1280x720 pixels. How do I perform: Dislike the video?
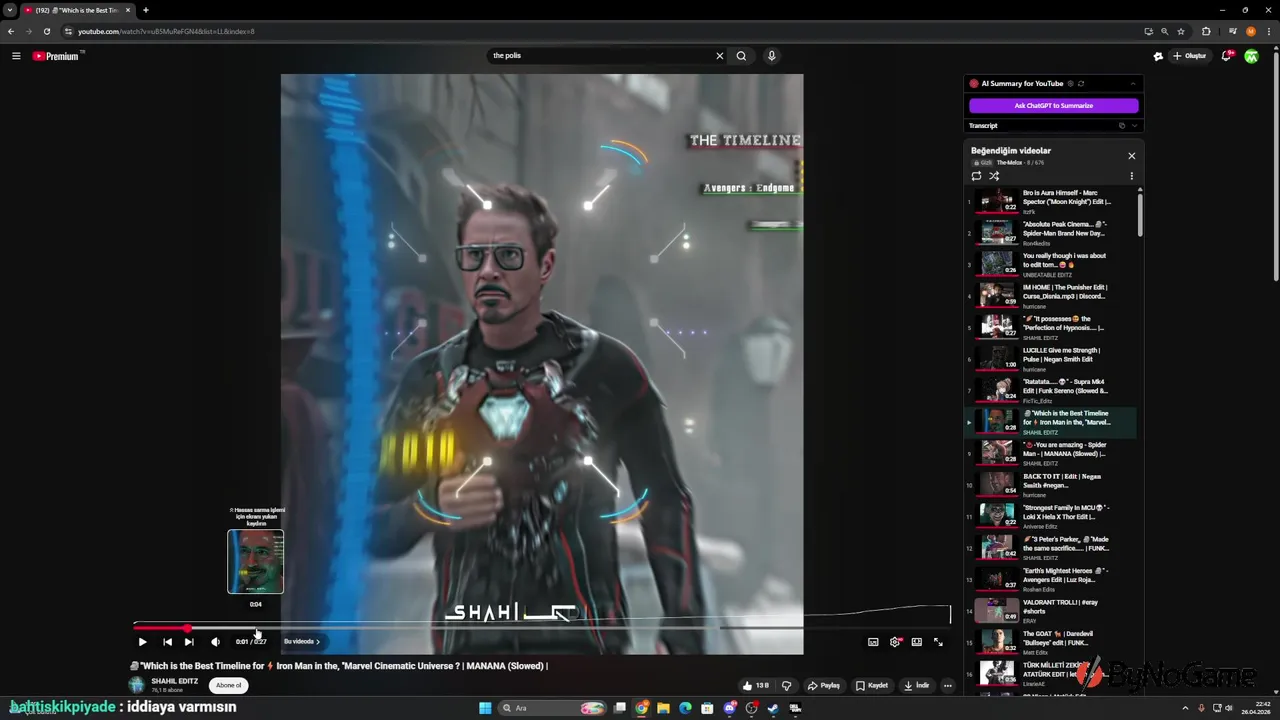click(786, 686)
